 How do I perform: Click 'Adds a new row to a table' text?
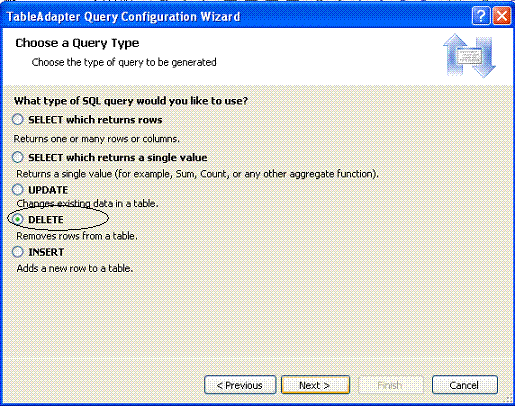75,268
